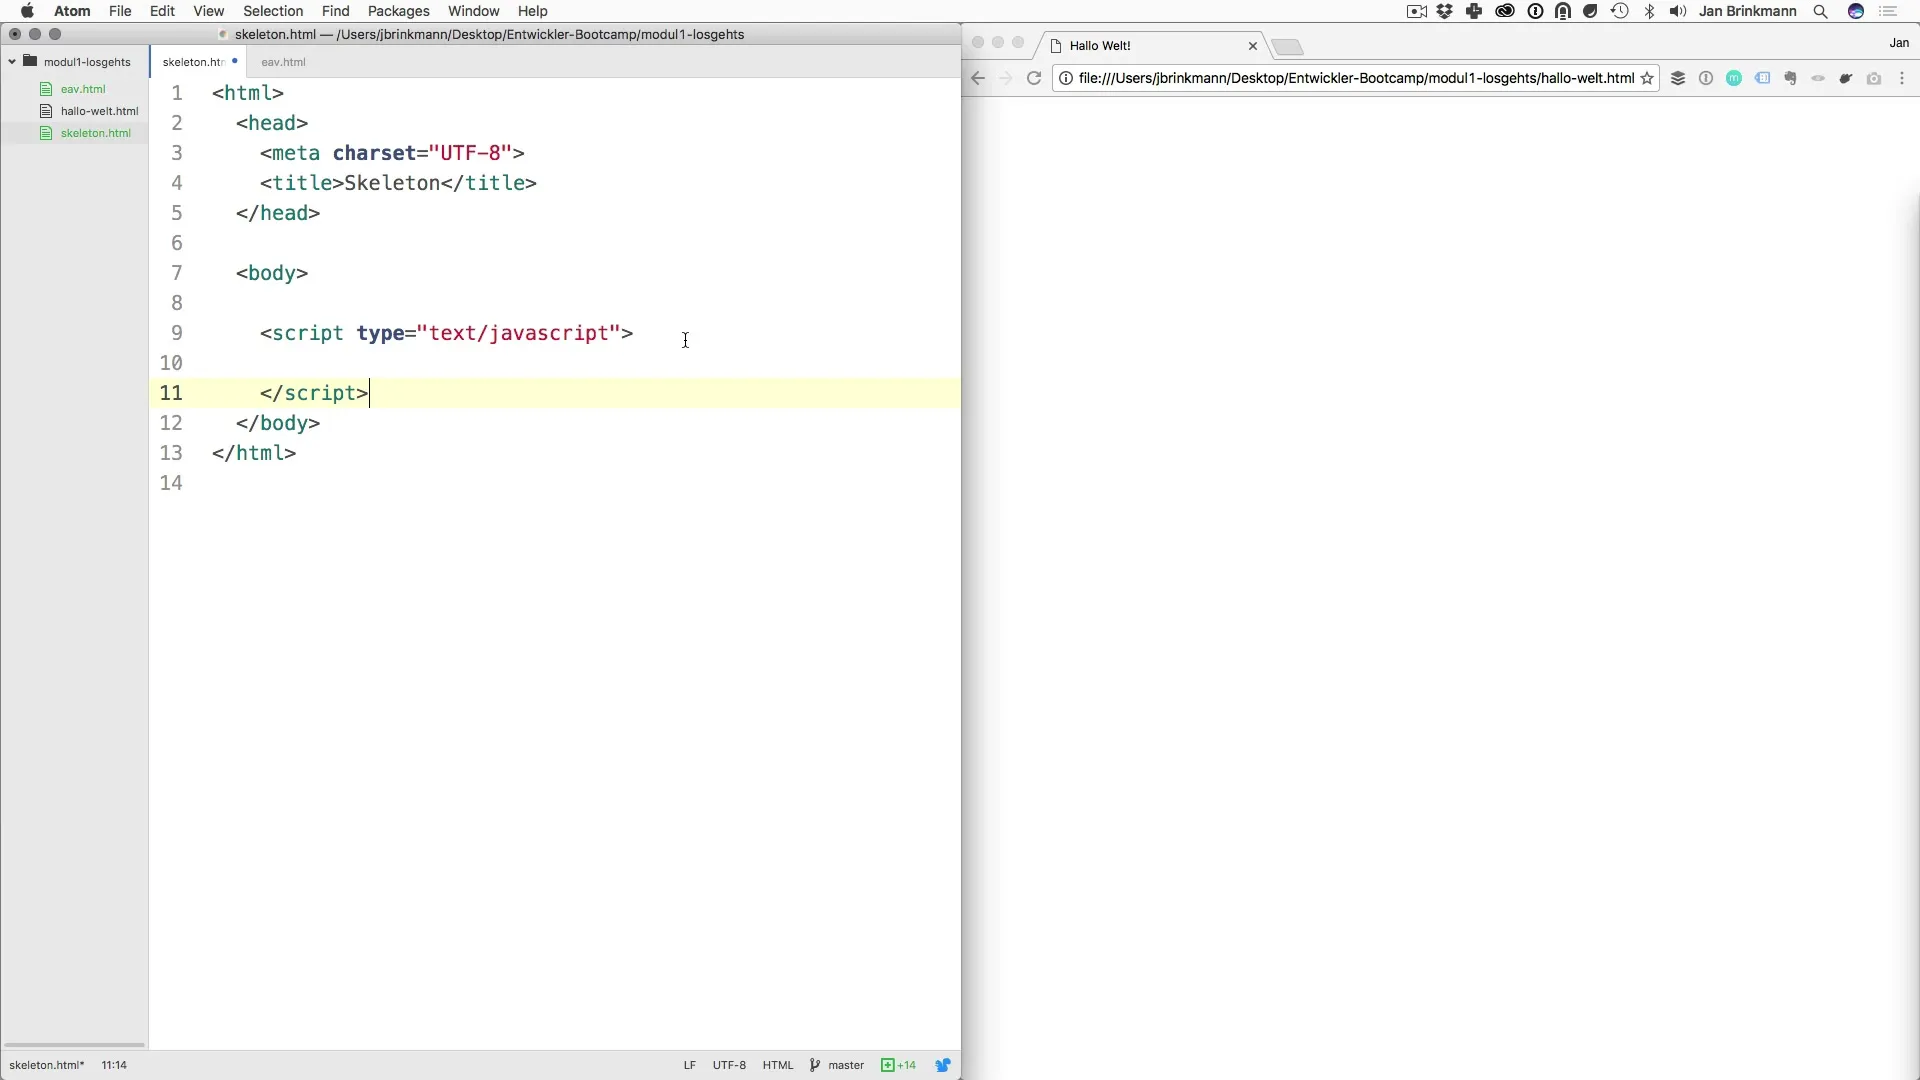The height and width of the screenshot is (1080, 1920).
Task: Click the +14 git diff indicator
Action: pyautogui.click(x=898, y=1065)
